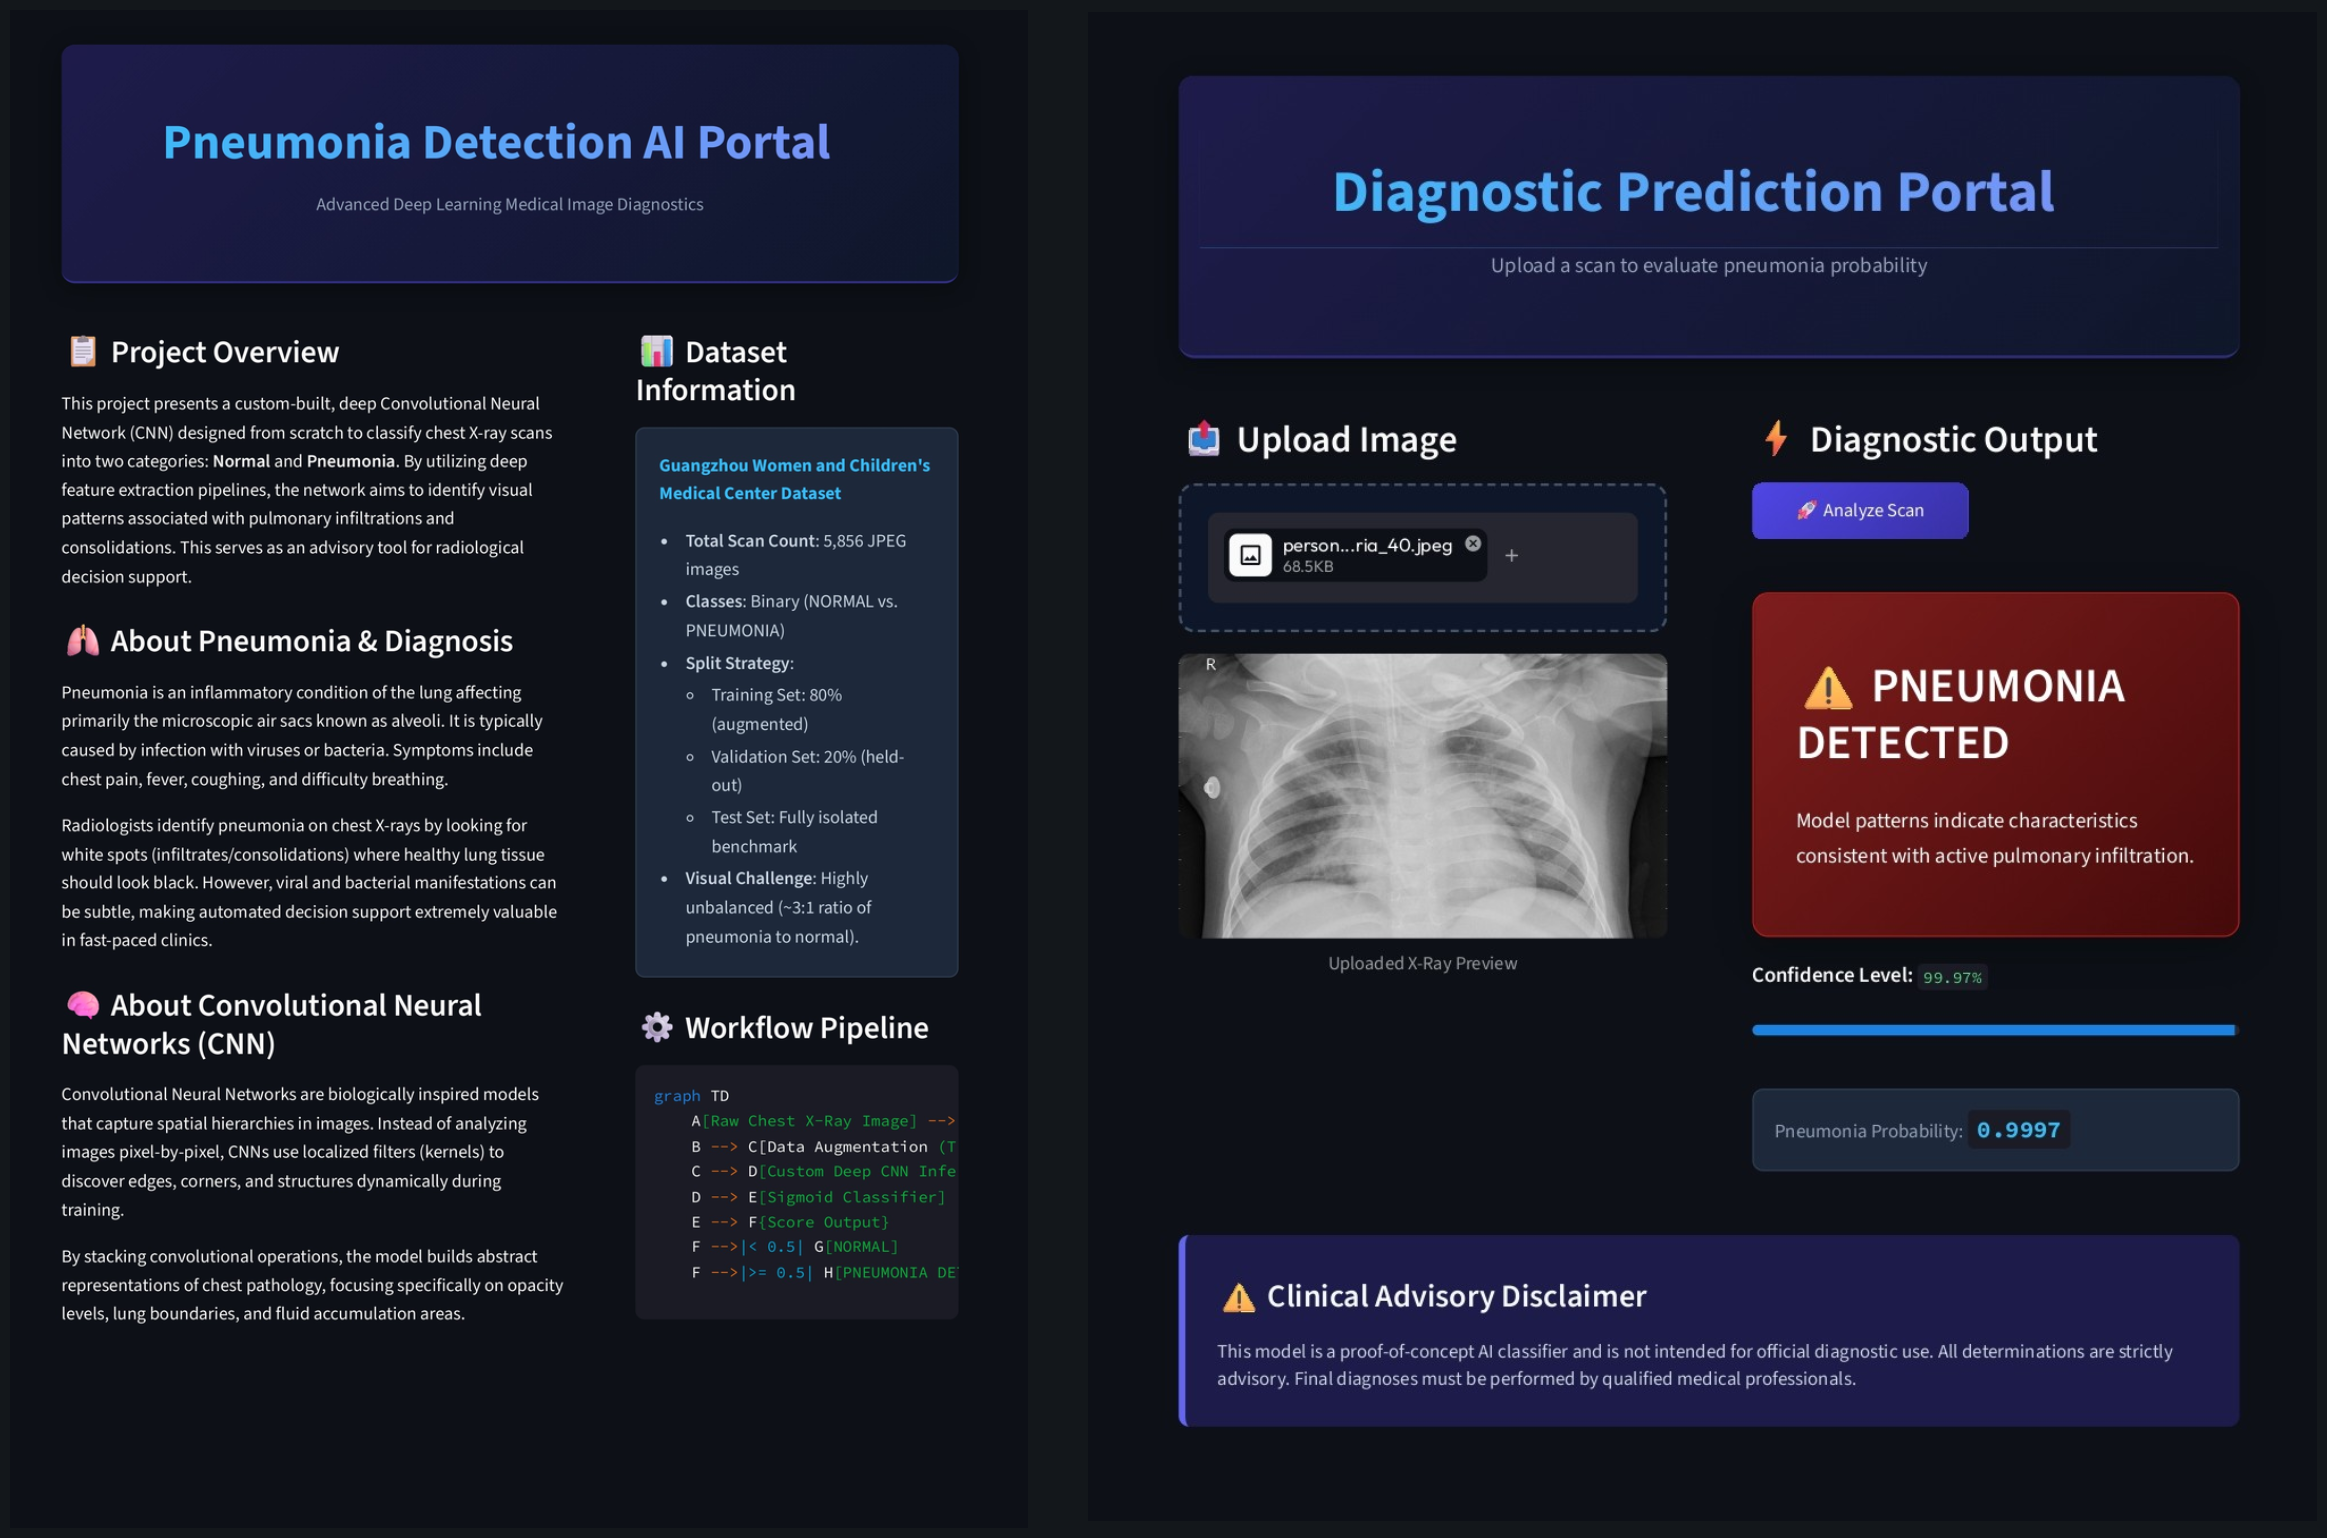Click the Guangzhou Women and Children's dataset title
This screenshot has height=1538, width=2327.
(x=794, y=479)
